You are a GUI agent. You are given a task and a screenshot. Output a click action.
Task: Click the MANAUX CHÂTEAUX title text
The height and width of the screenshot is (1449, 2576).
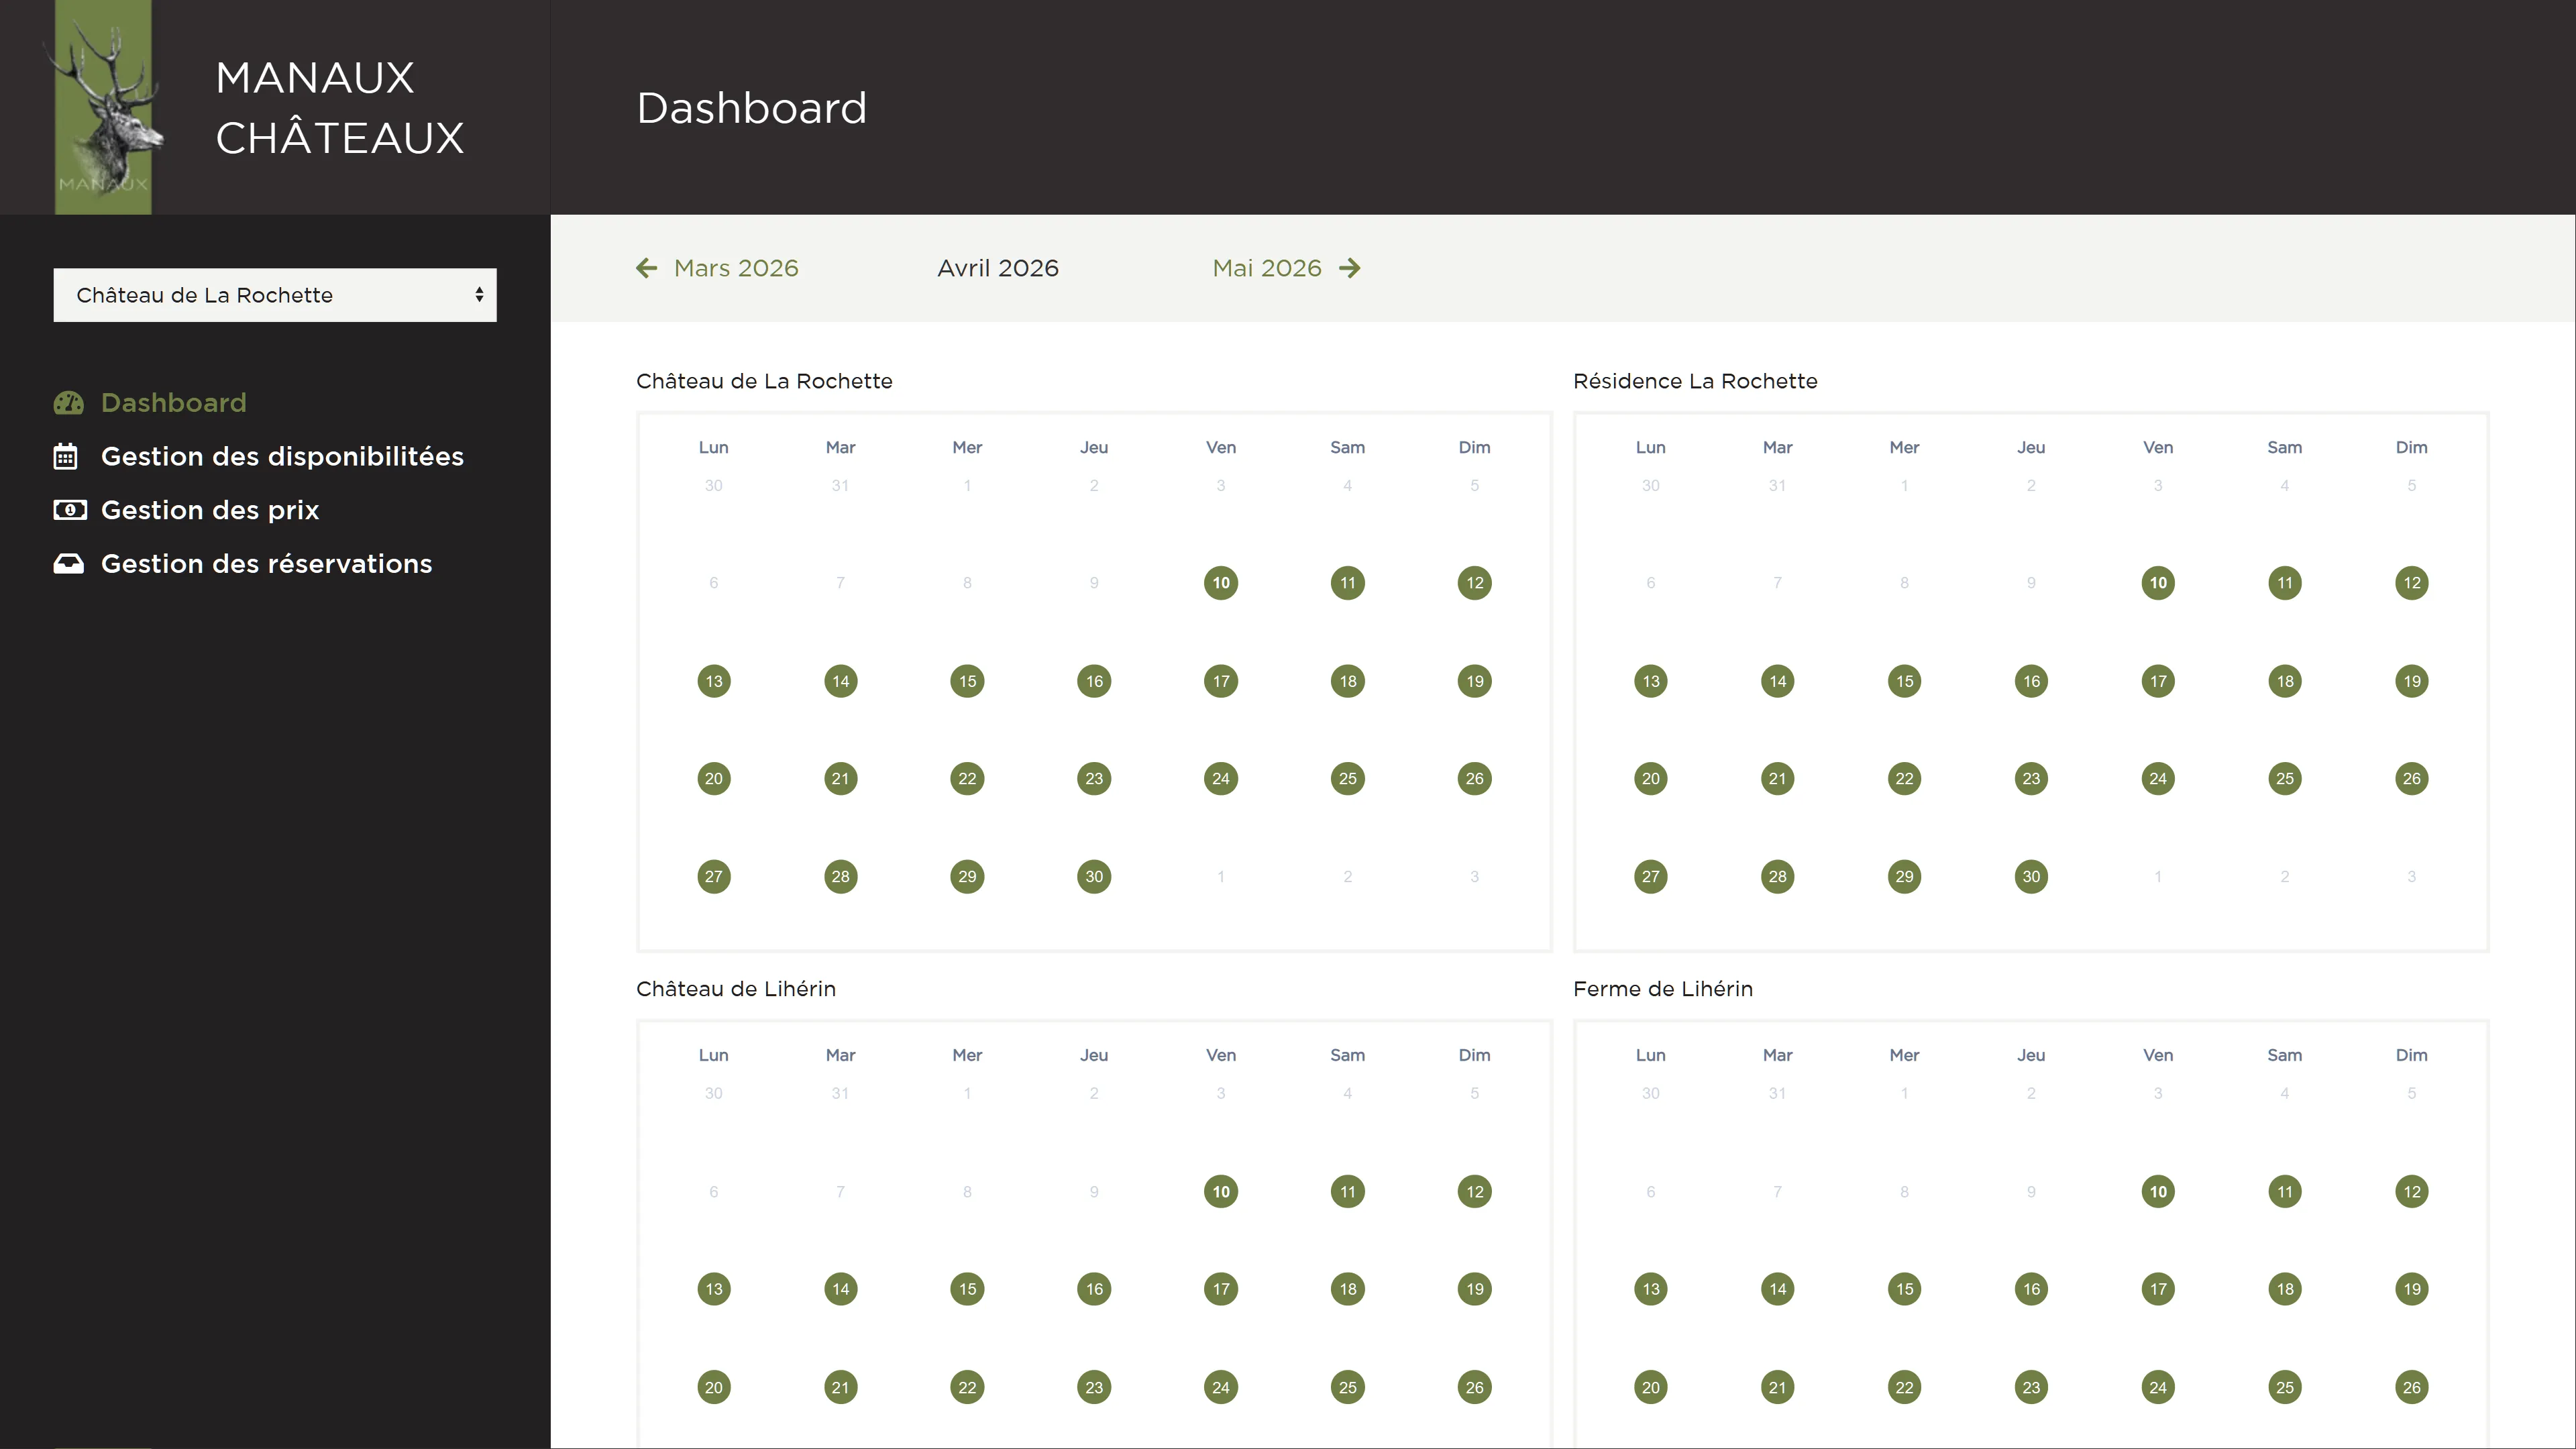tap(339, 107)
